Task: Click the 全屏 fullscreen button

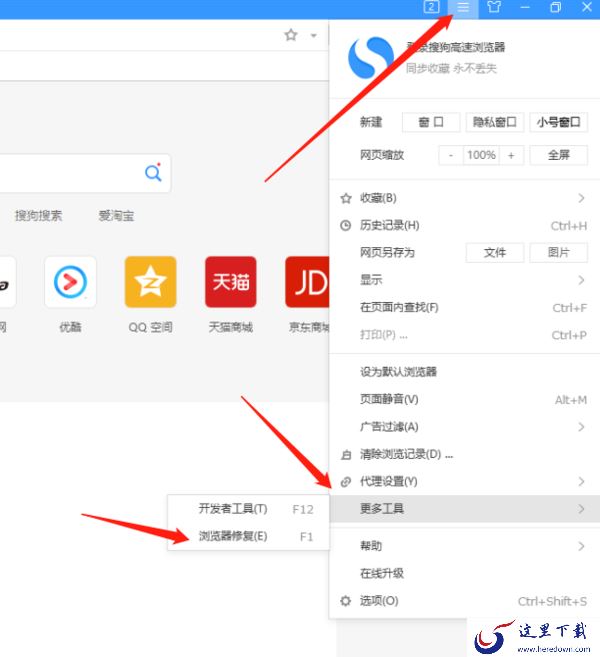Action: pos(559,155)
